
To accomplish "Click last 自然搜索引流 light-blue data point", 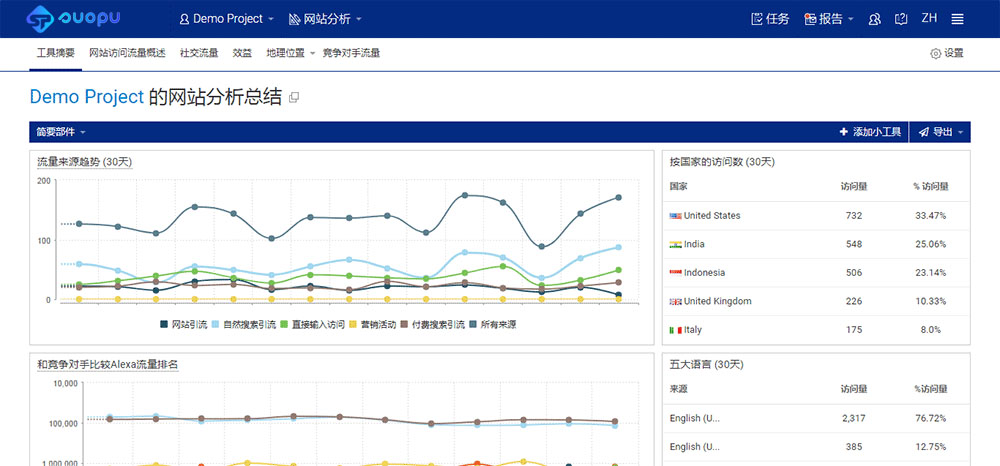I will [x=618, y=247].
